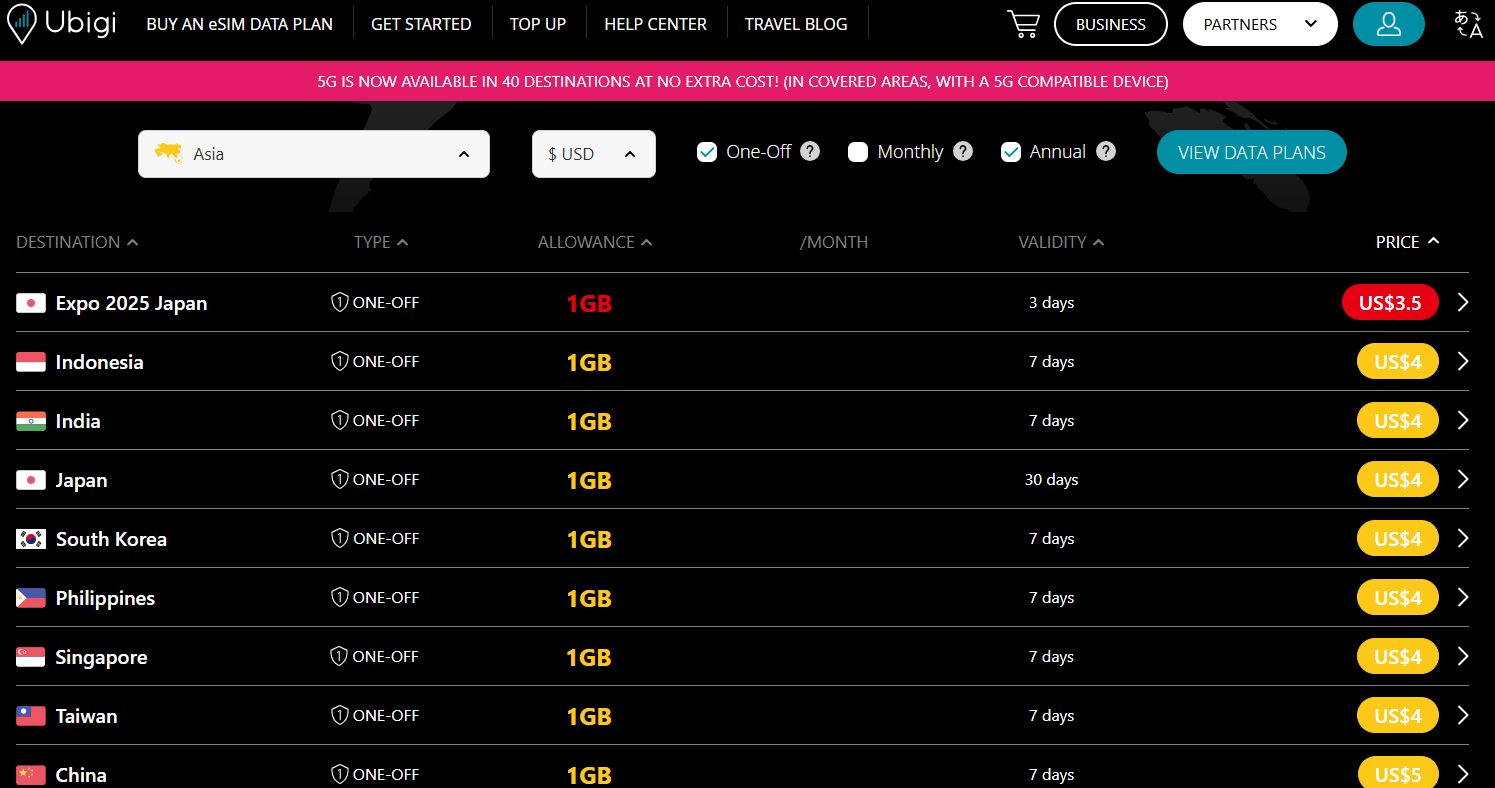Select the US$4 price for Japan
This screenshot has width=1495, height=788.
point(1398,479)
